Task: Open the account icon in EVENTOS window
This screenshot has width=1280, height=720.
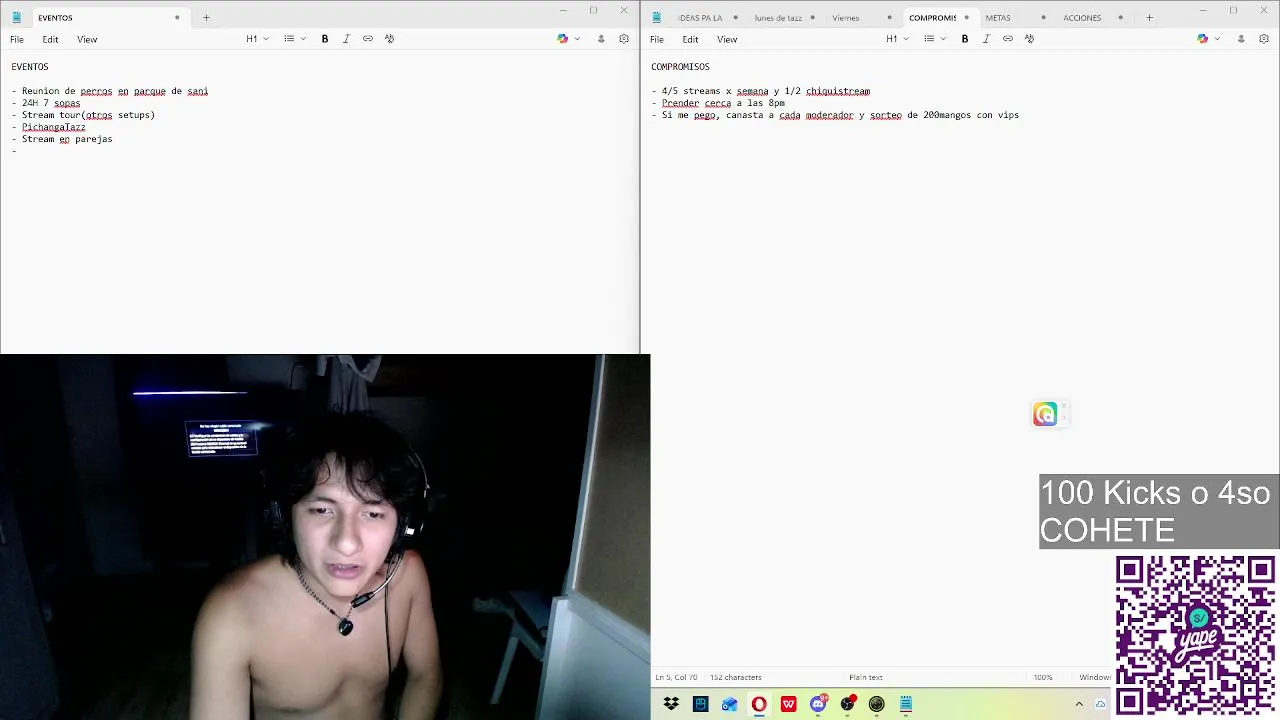Action: 601,39
